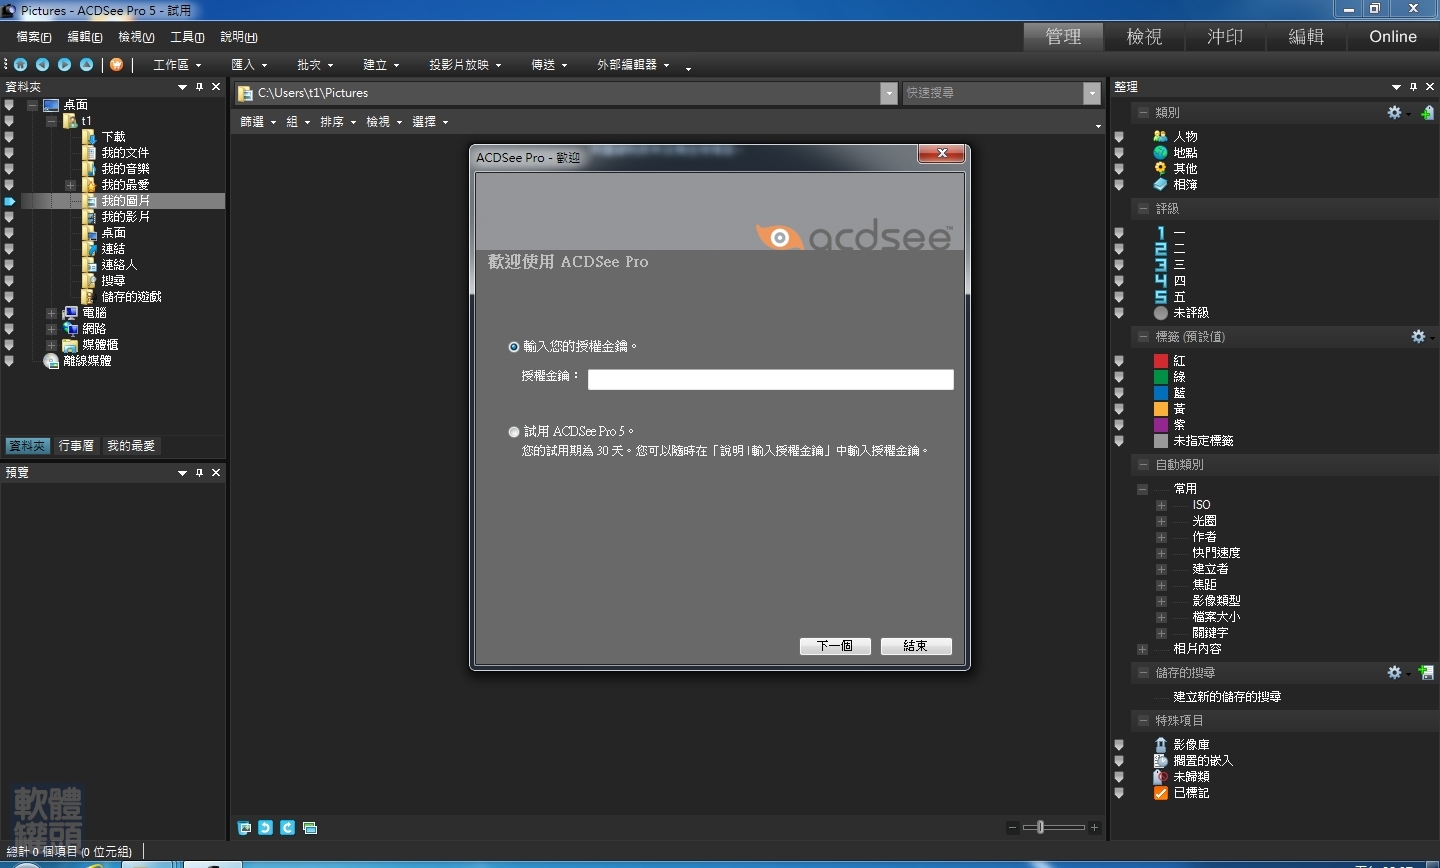Toggle easy-select marker beside 影像庫
Viewport: 1440px width, 868px height.
pos(1119,745)
